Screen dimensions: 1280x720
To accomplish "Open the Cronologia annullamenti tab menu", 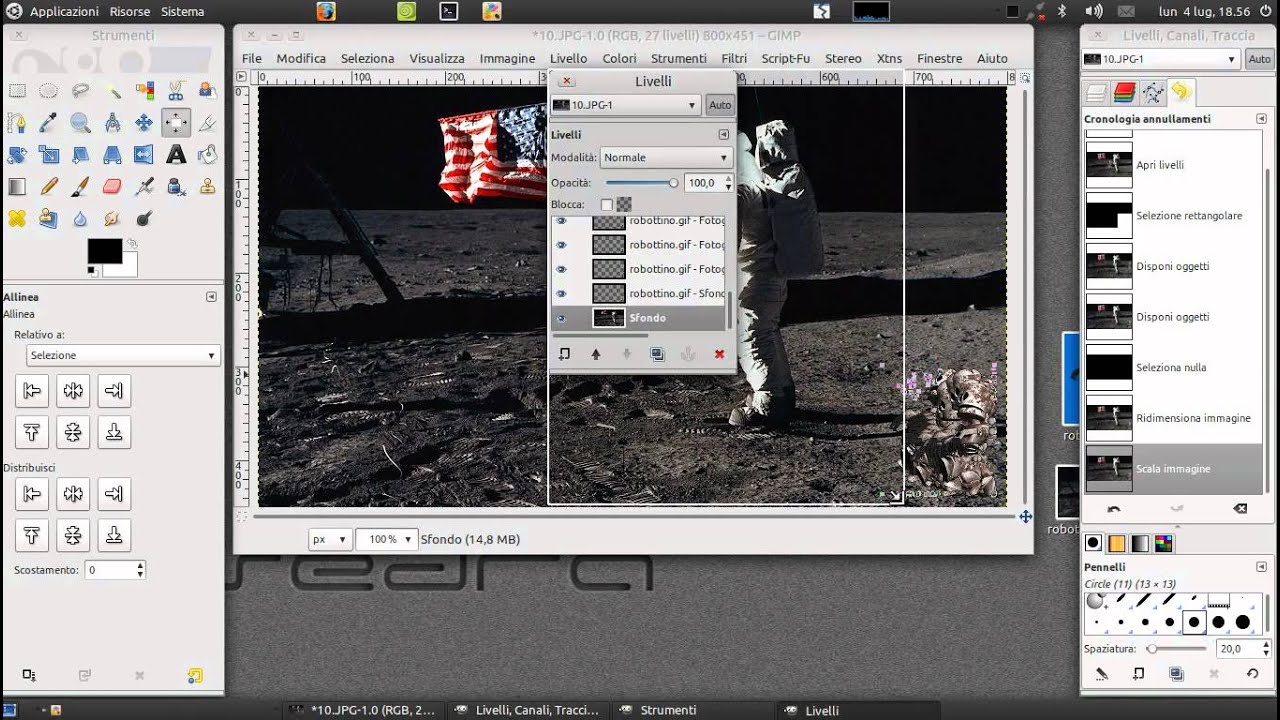I will (1262, 119).
